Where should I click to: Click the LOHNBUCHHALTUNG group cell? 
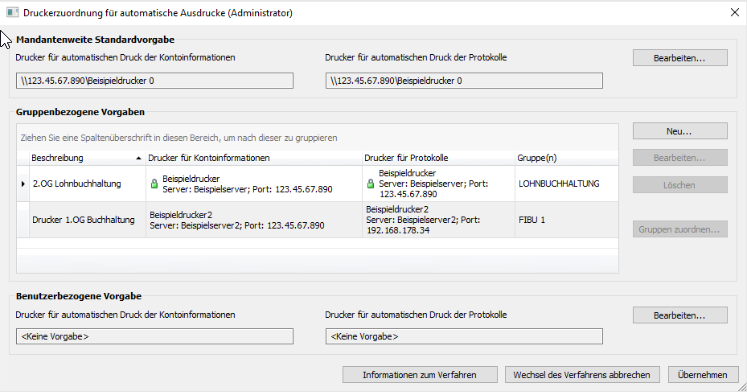click(x=566, y=184)
